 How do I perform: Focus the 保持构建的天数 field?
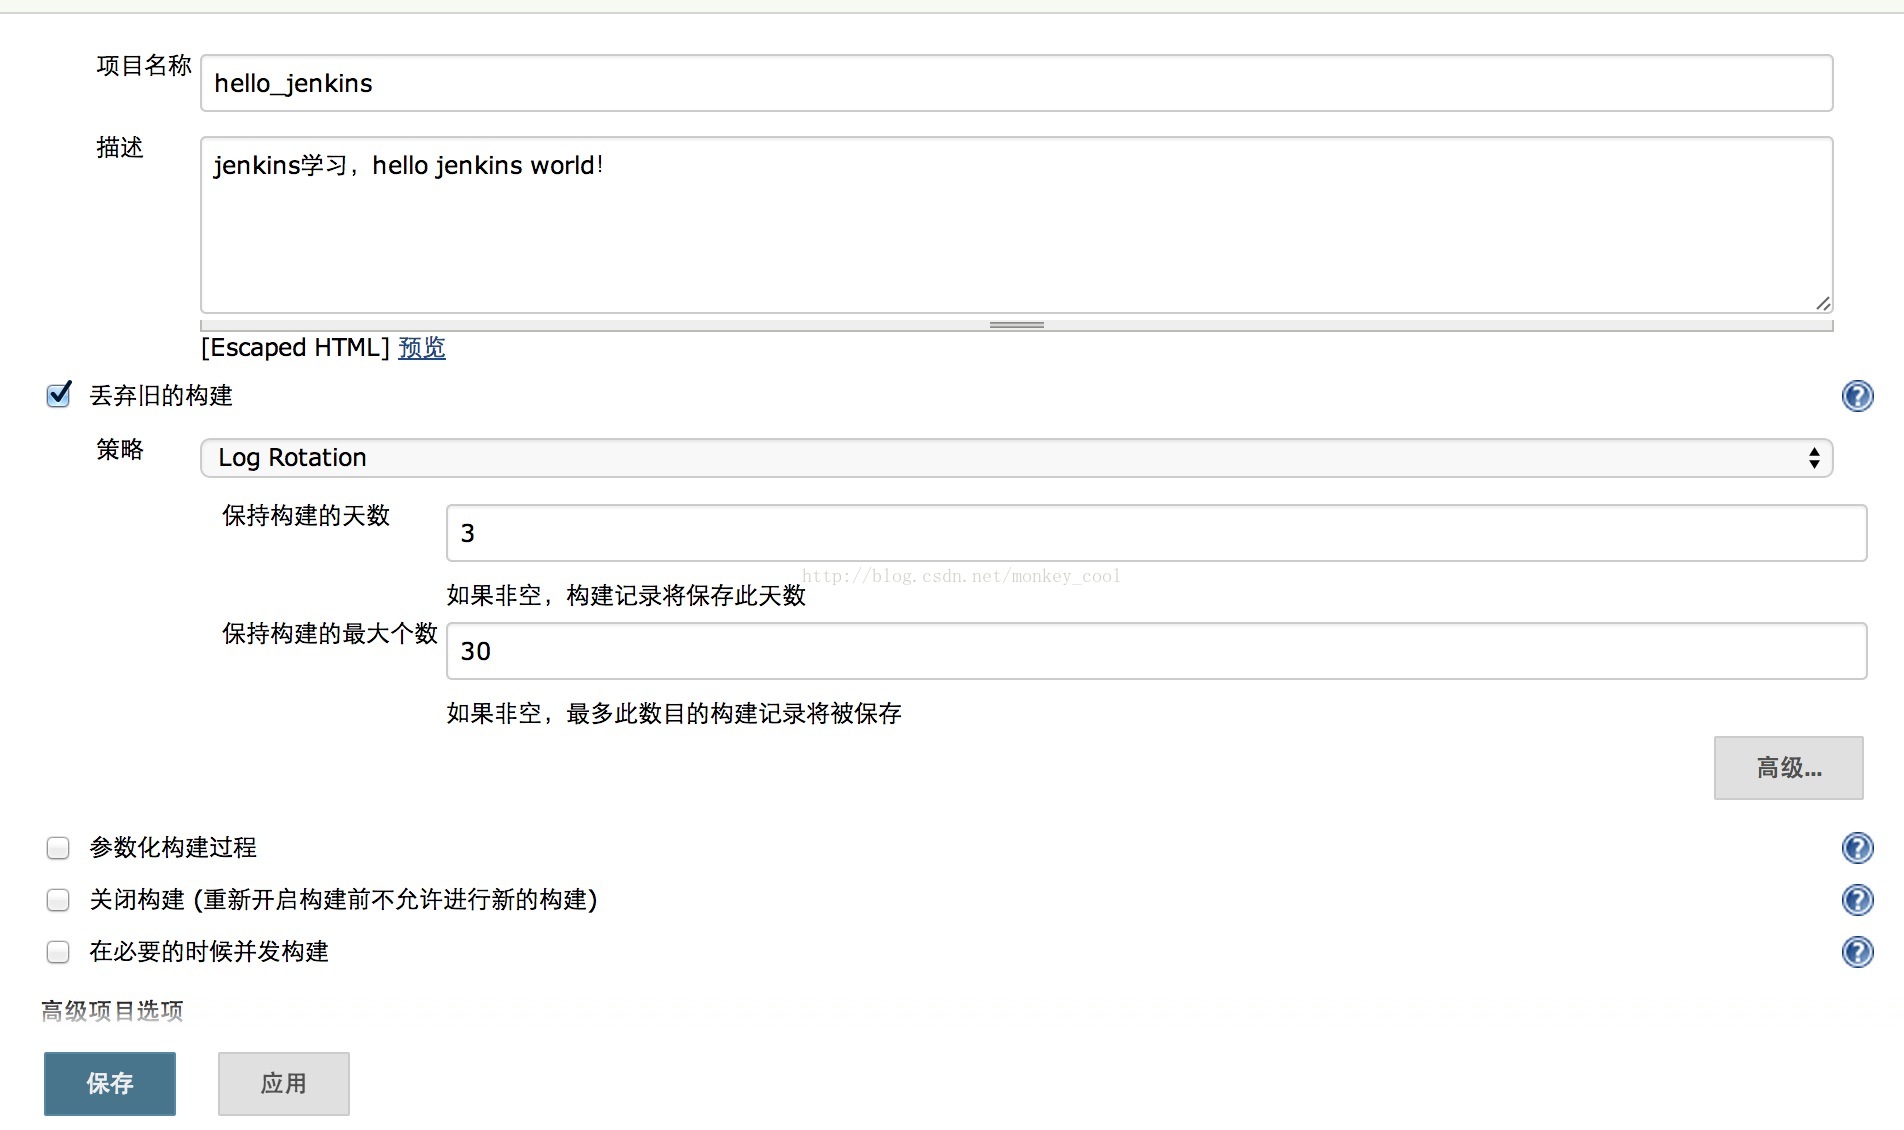[1156, 533]
